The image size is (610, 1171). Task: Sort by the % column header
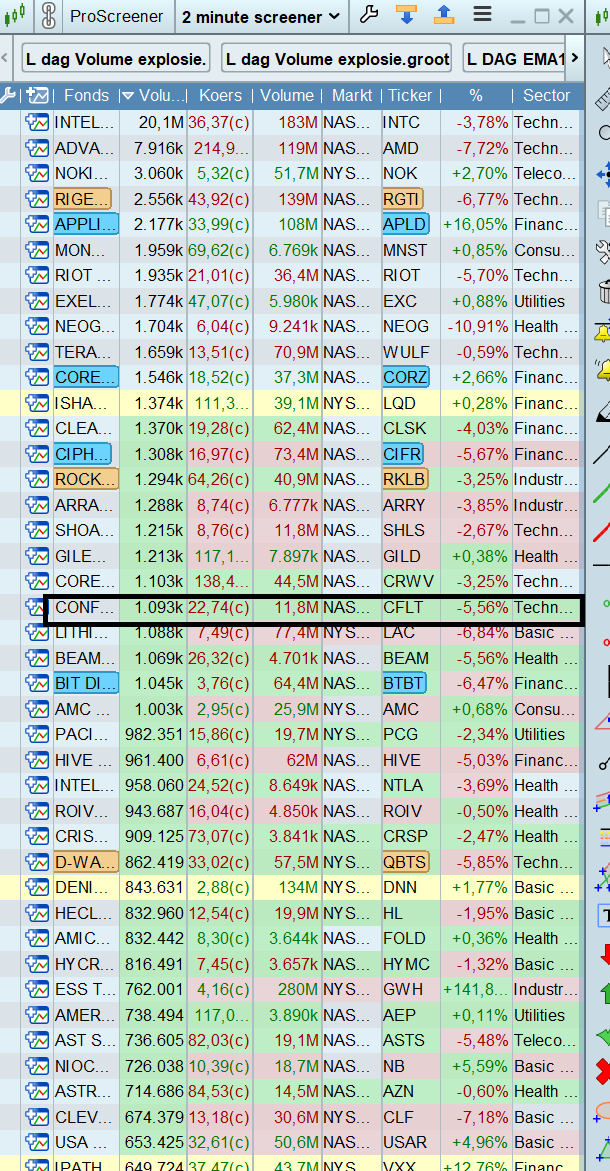(x=476, y=96)
